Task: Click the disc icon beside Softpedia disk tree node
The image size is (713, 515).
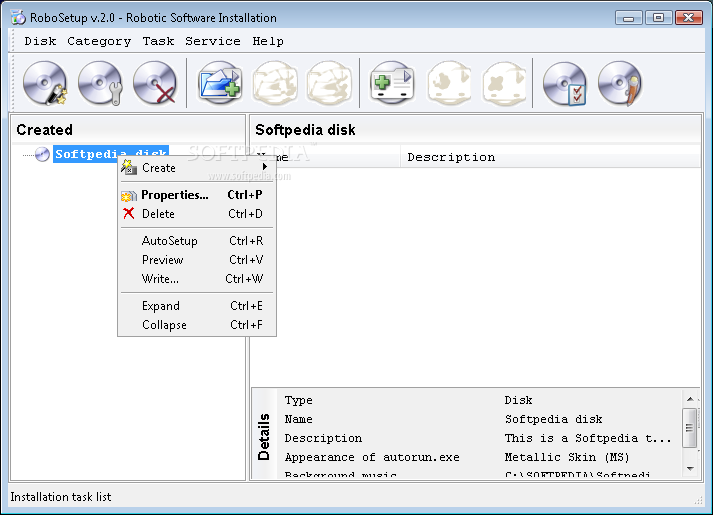Action: 42,155
